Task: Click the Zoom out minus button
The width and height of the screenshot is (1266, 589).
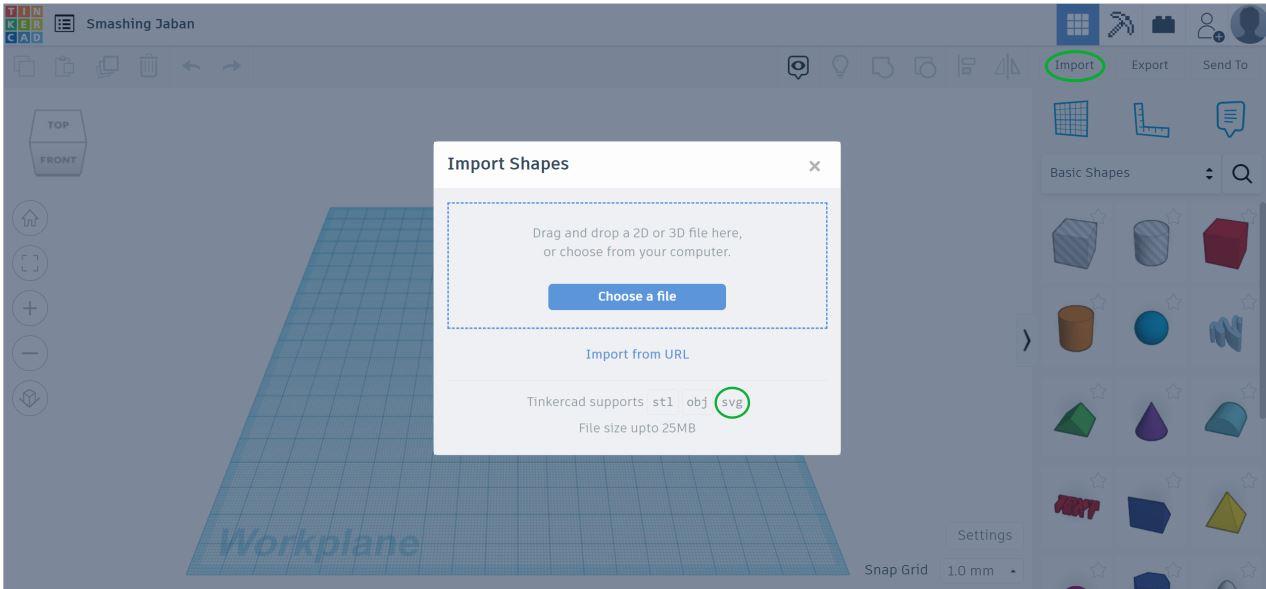Action: point(29,353)
